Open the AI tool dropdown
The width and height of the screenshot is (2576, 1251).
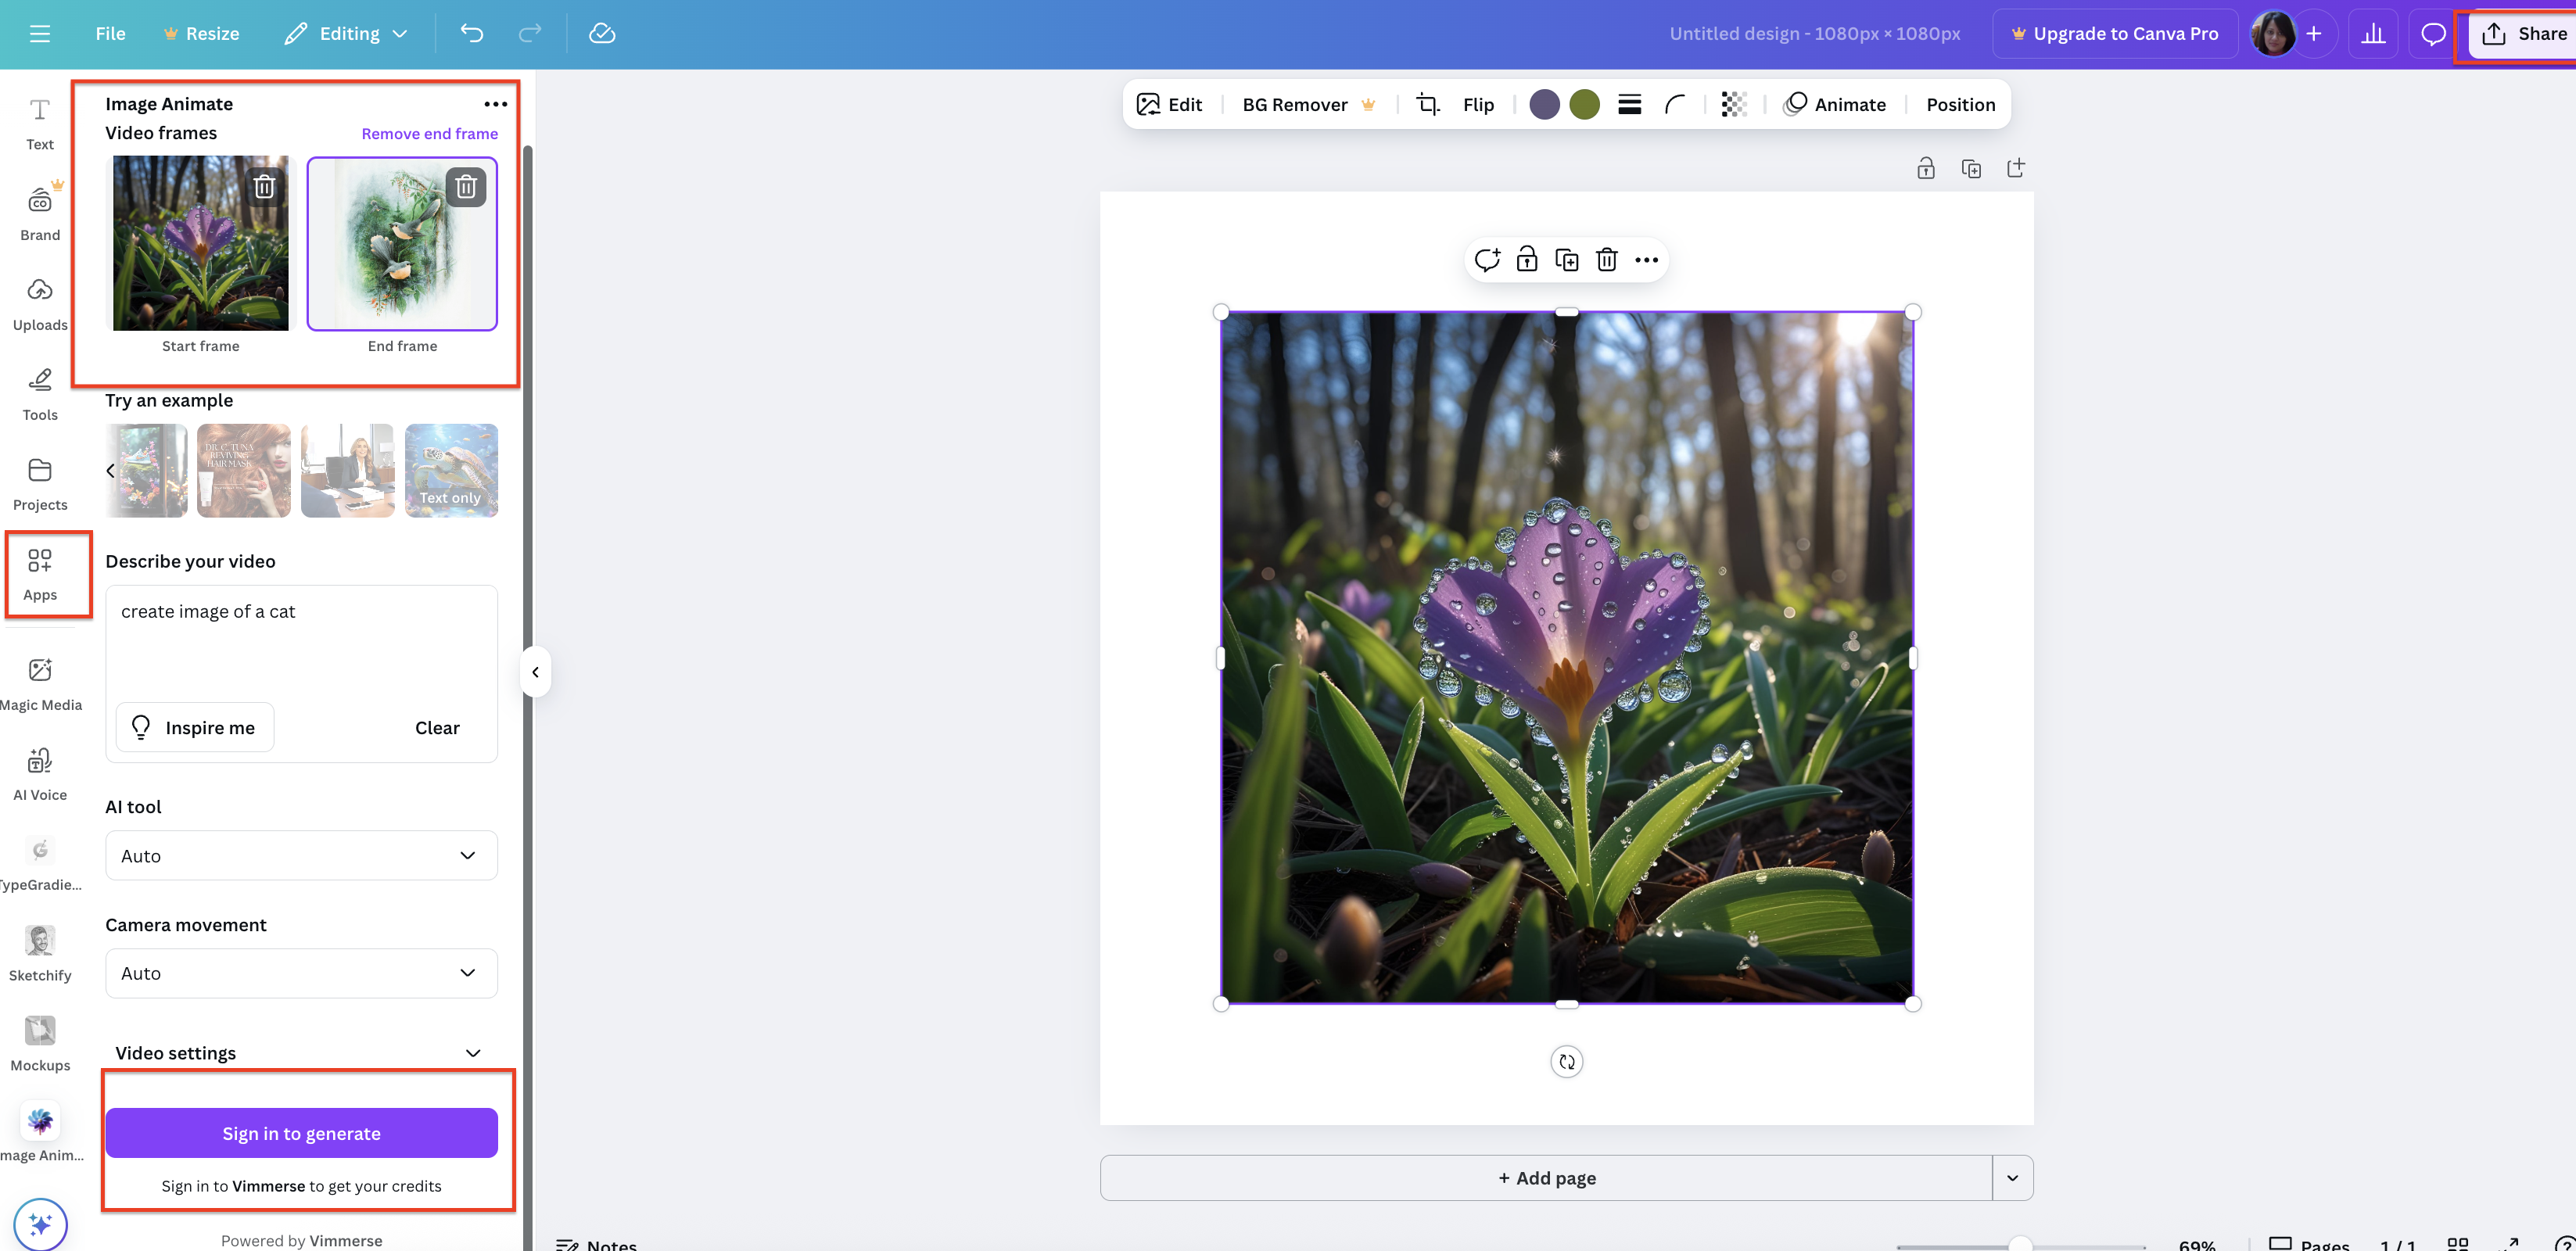pos(301,855)
